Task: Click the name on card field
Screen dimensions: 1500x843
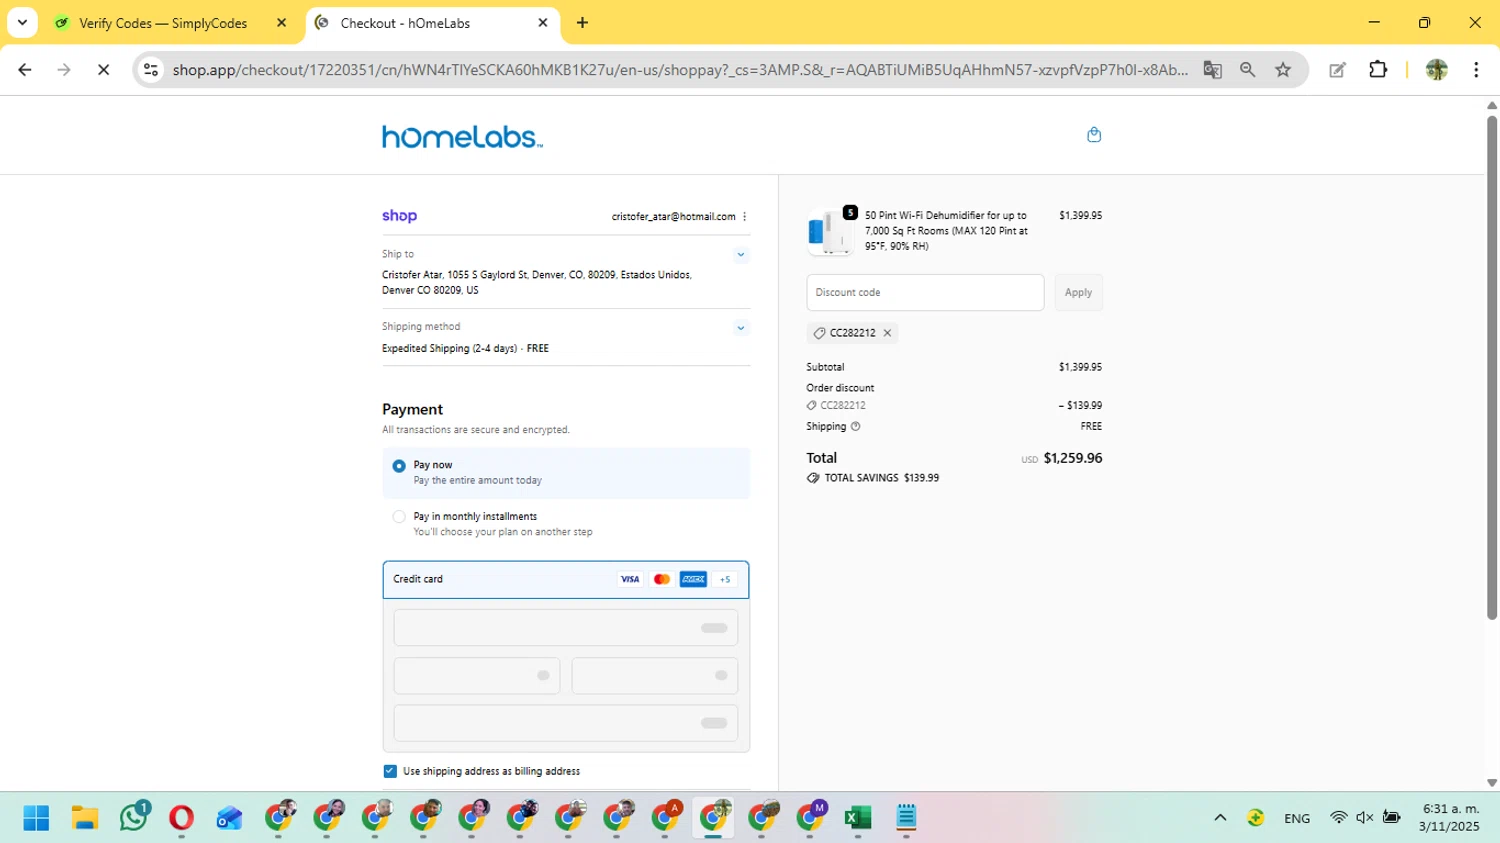Action: point(566,723)
